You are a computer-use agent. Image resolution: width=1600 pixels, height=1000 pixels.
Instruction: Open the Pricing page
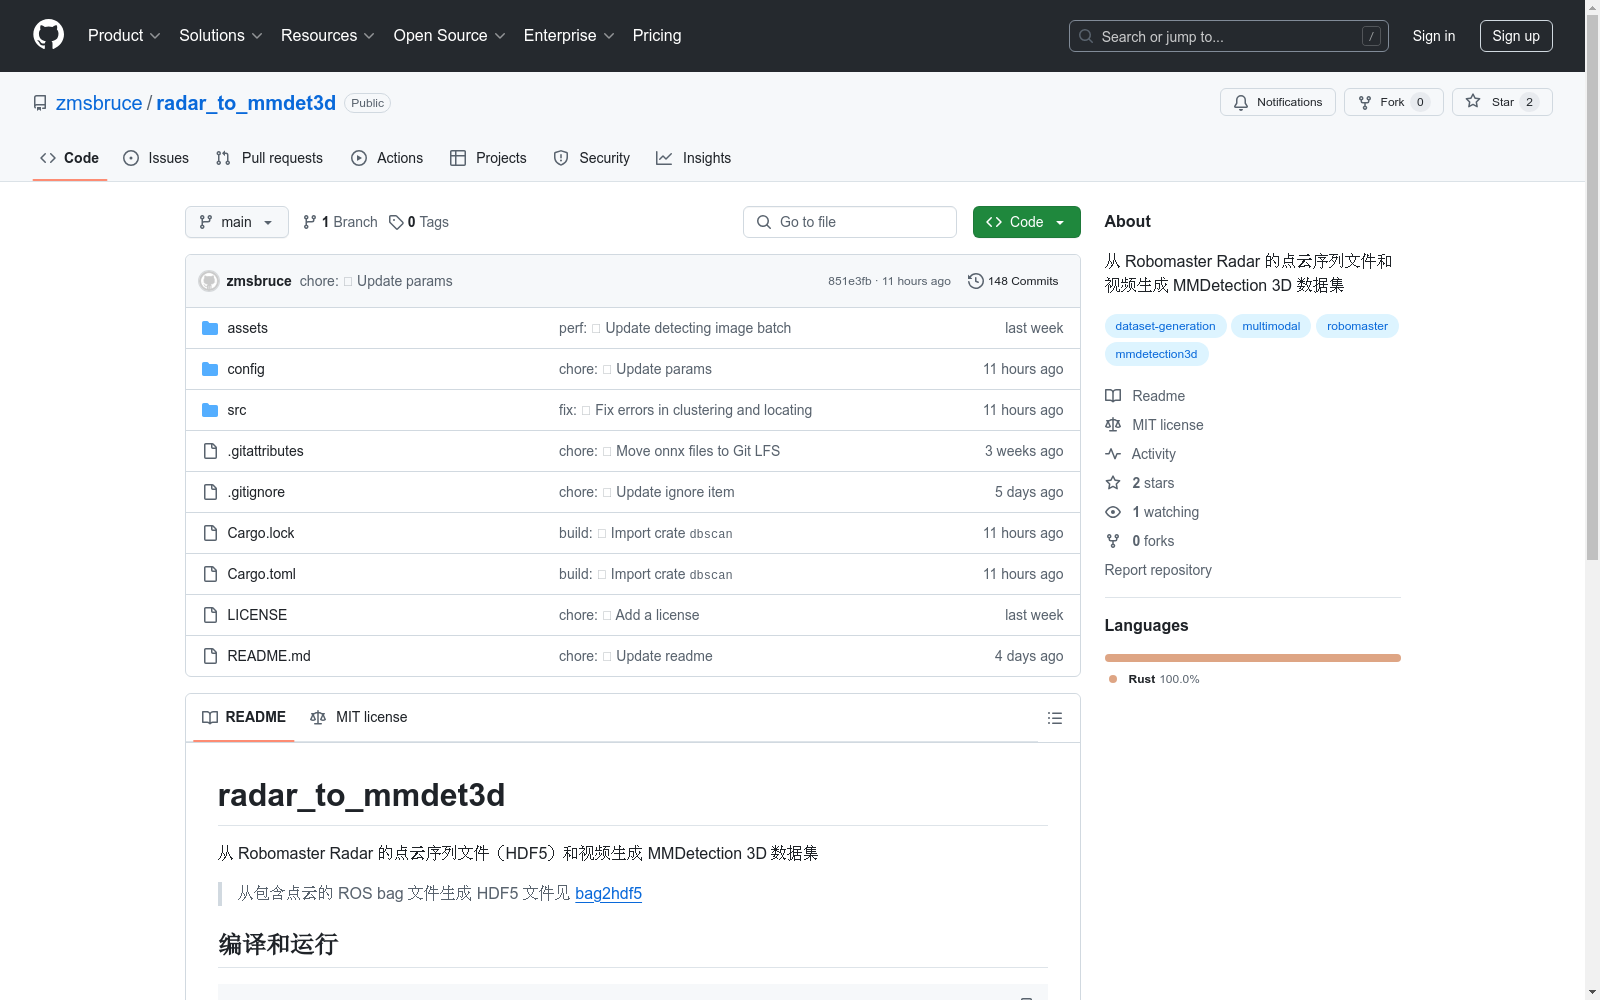point(657,35)
